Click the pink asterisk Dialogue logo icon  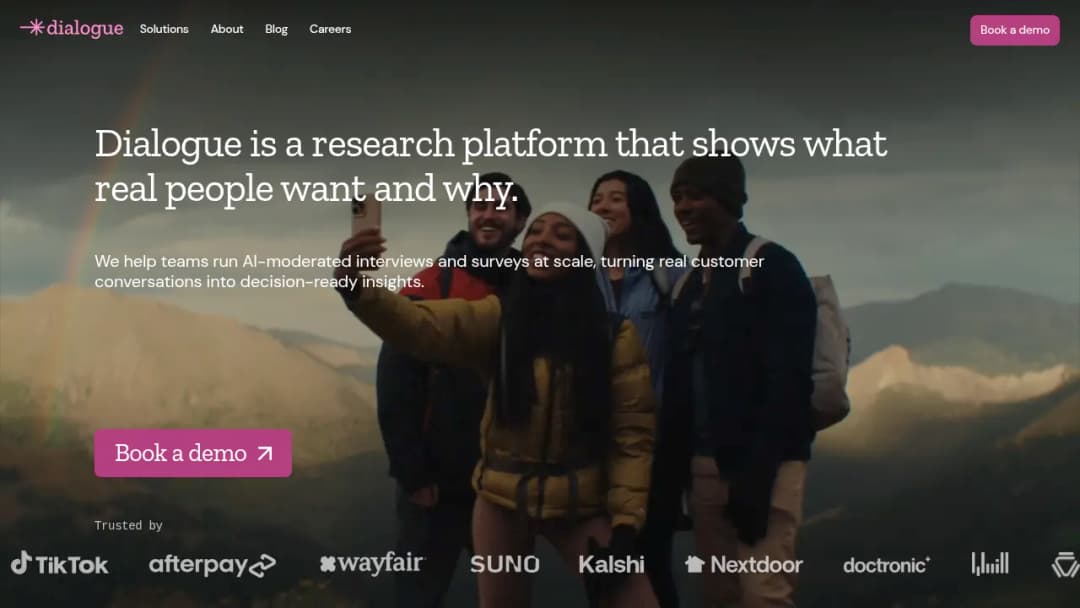click(x=32, y=28)
